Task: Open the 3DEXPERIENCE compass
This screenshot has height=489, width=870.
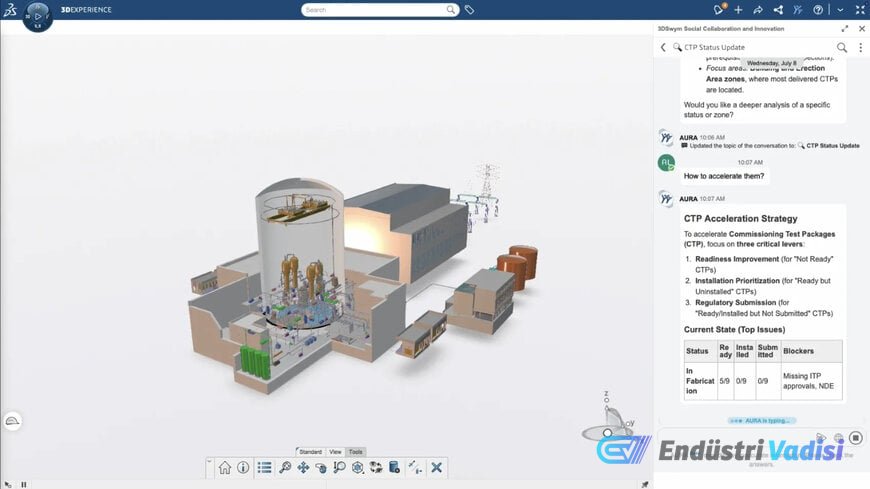Action: [38, 16]
